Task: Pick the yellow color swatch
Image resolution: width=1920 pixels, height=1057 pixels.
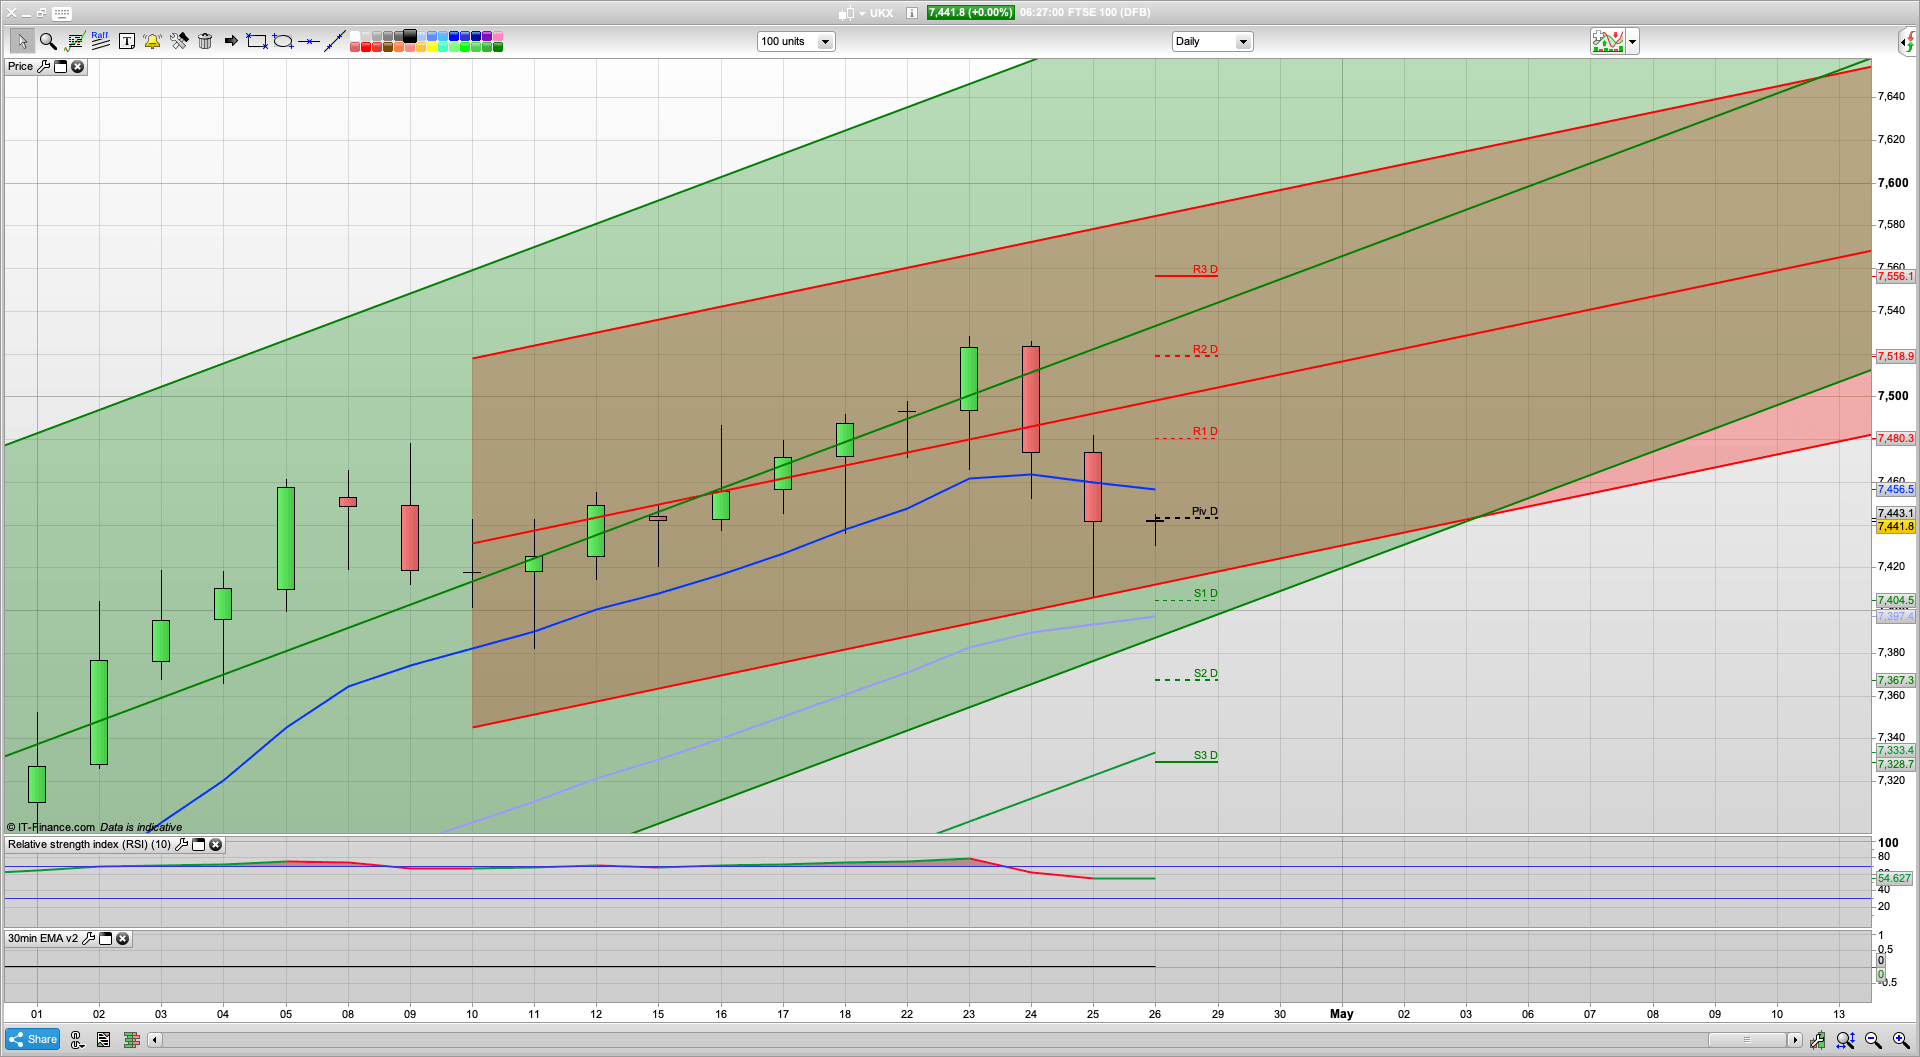Action: [x=432, y=47]
